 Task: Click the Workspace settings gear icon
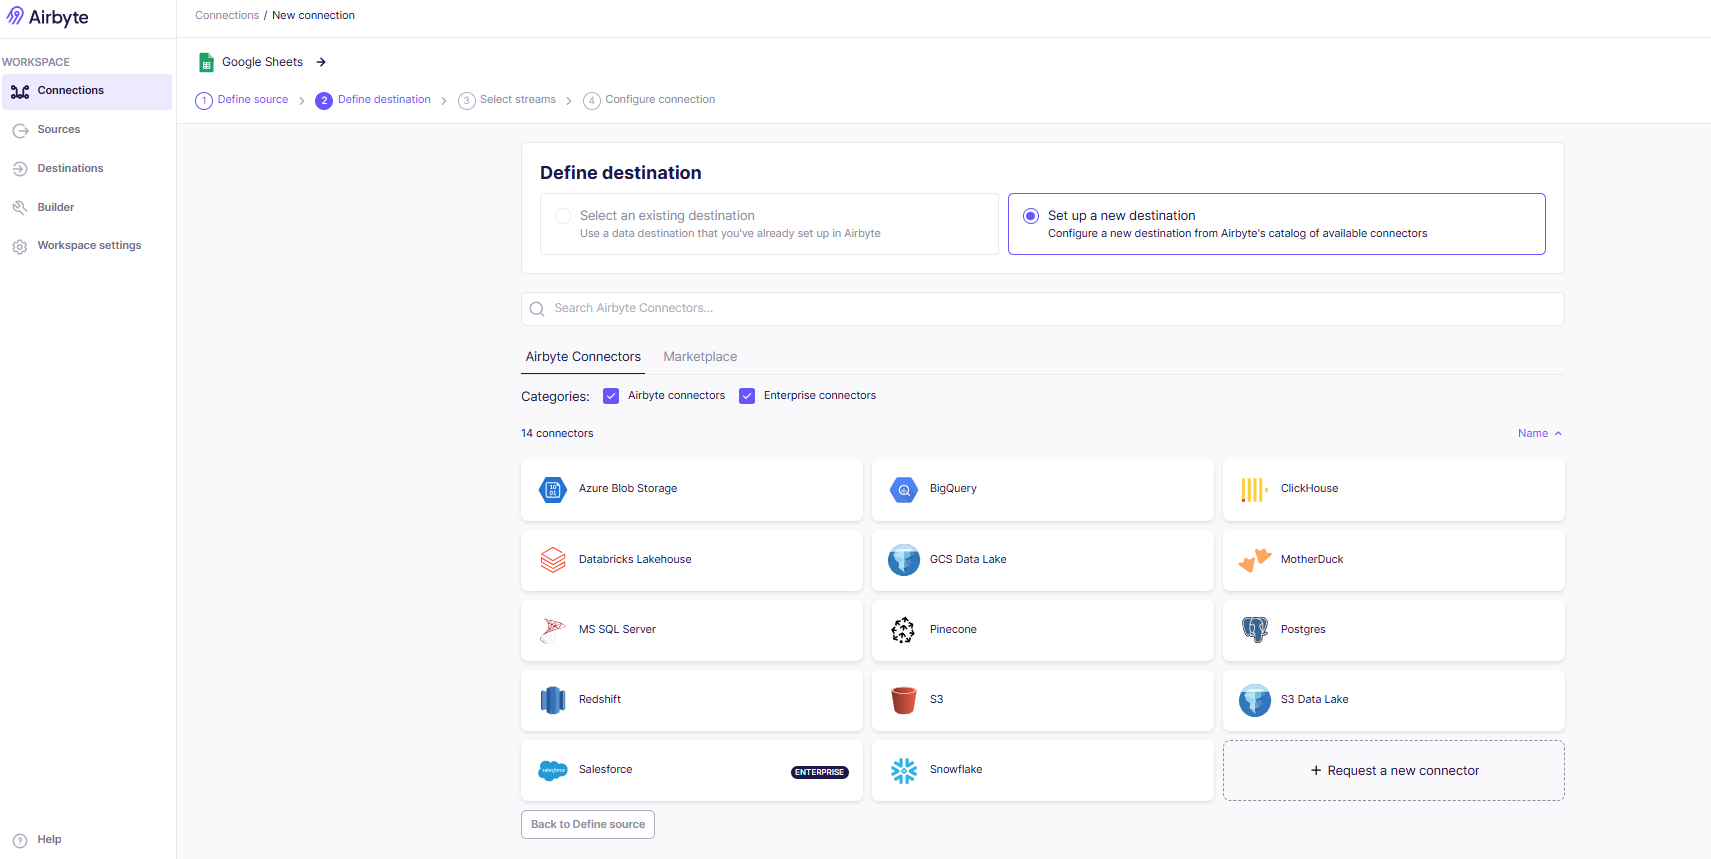(20, 247)
